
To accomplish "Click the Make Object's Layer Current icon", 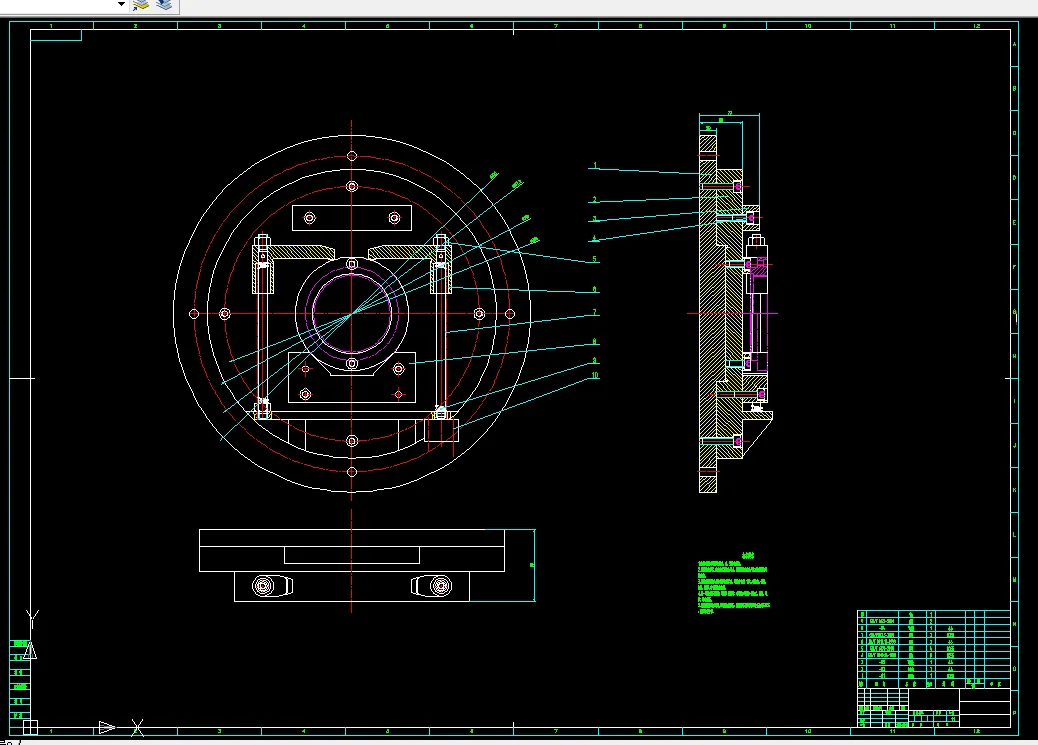I will point(141,5).
